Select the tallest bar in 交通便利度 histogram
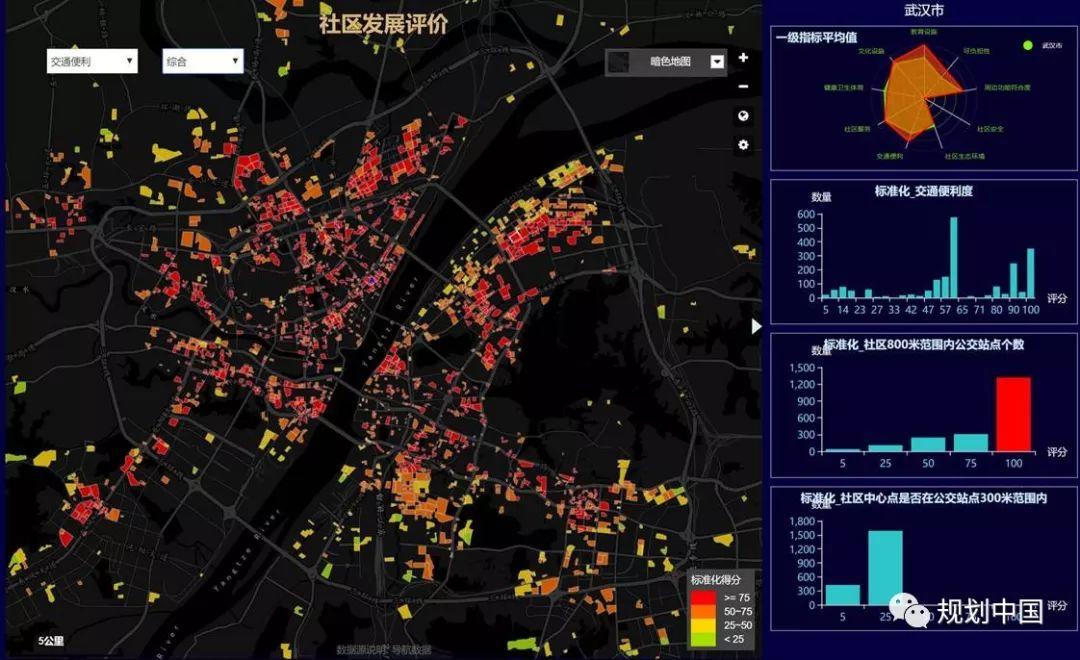The image size is (1080, 660). tap(954, 258)
